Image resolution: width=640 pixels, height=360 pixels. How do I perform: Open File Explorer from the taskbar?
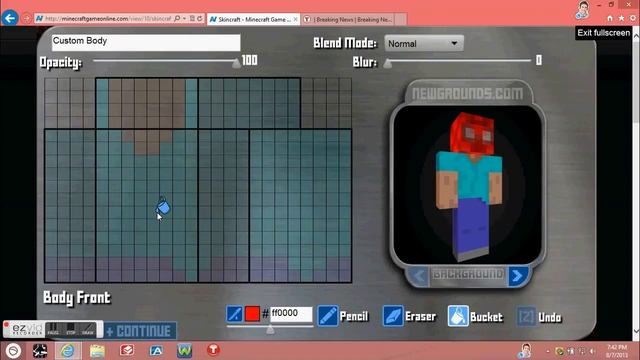point(97,351)
